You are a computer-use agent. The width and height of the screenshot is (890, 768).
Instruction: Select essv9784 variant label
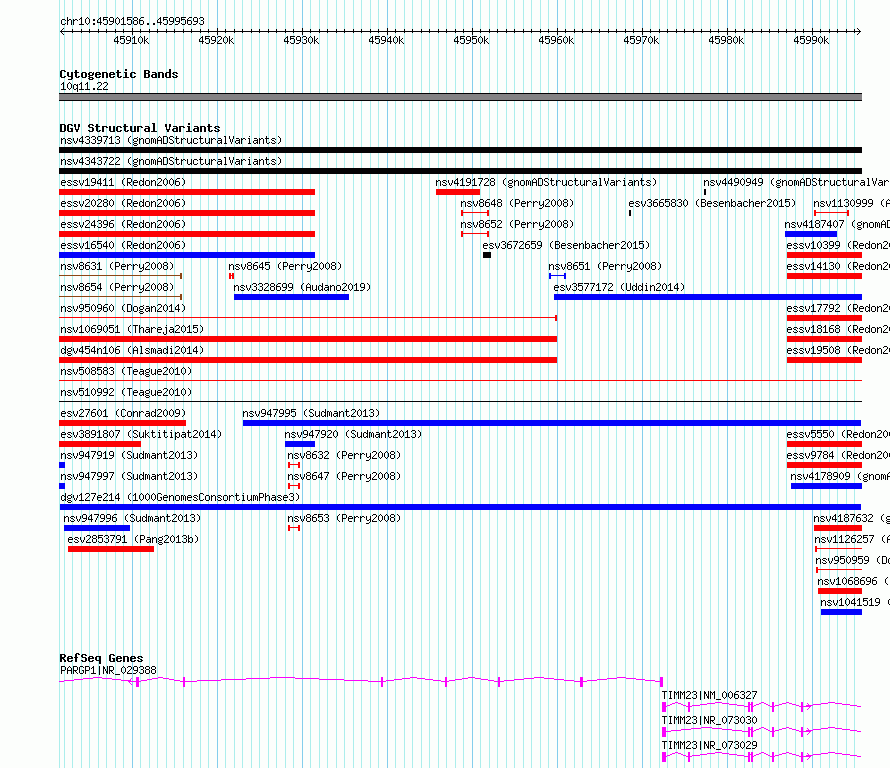pos(838,455)
